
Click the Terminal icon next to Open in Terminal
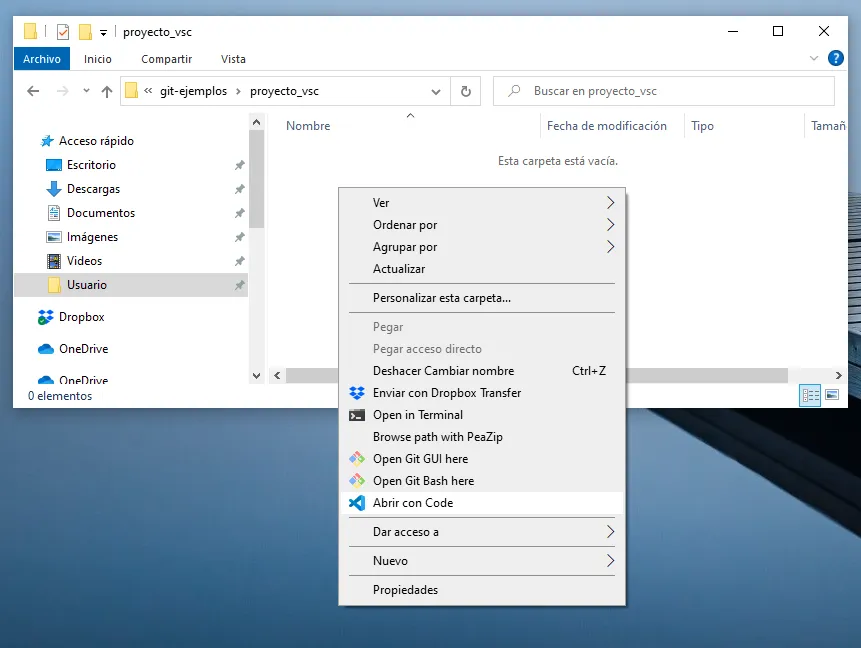(x=357, y=415)
